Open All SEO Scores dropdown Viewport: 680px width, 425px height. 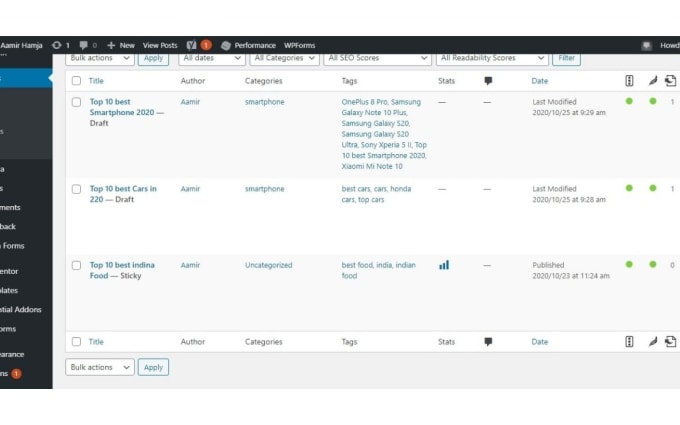click(x=377, y=58)
